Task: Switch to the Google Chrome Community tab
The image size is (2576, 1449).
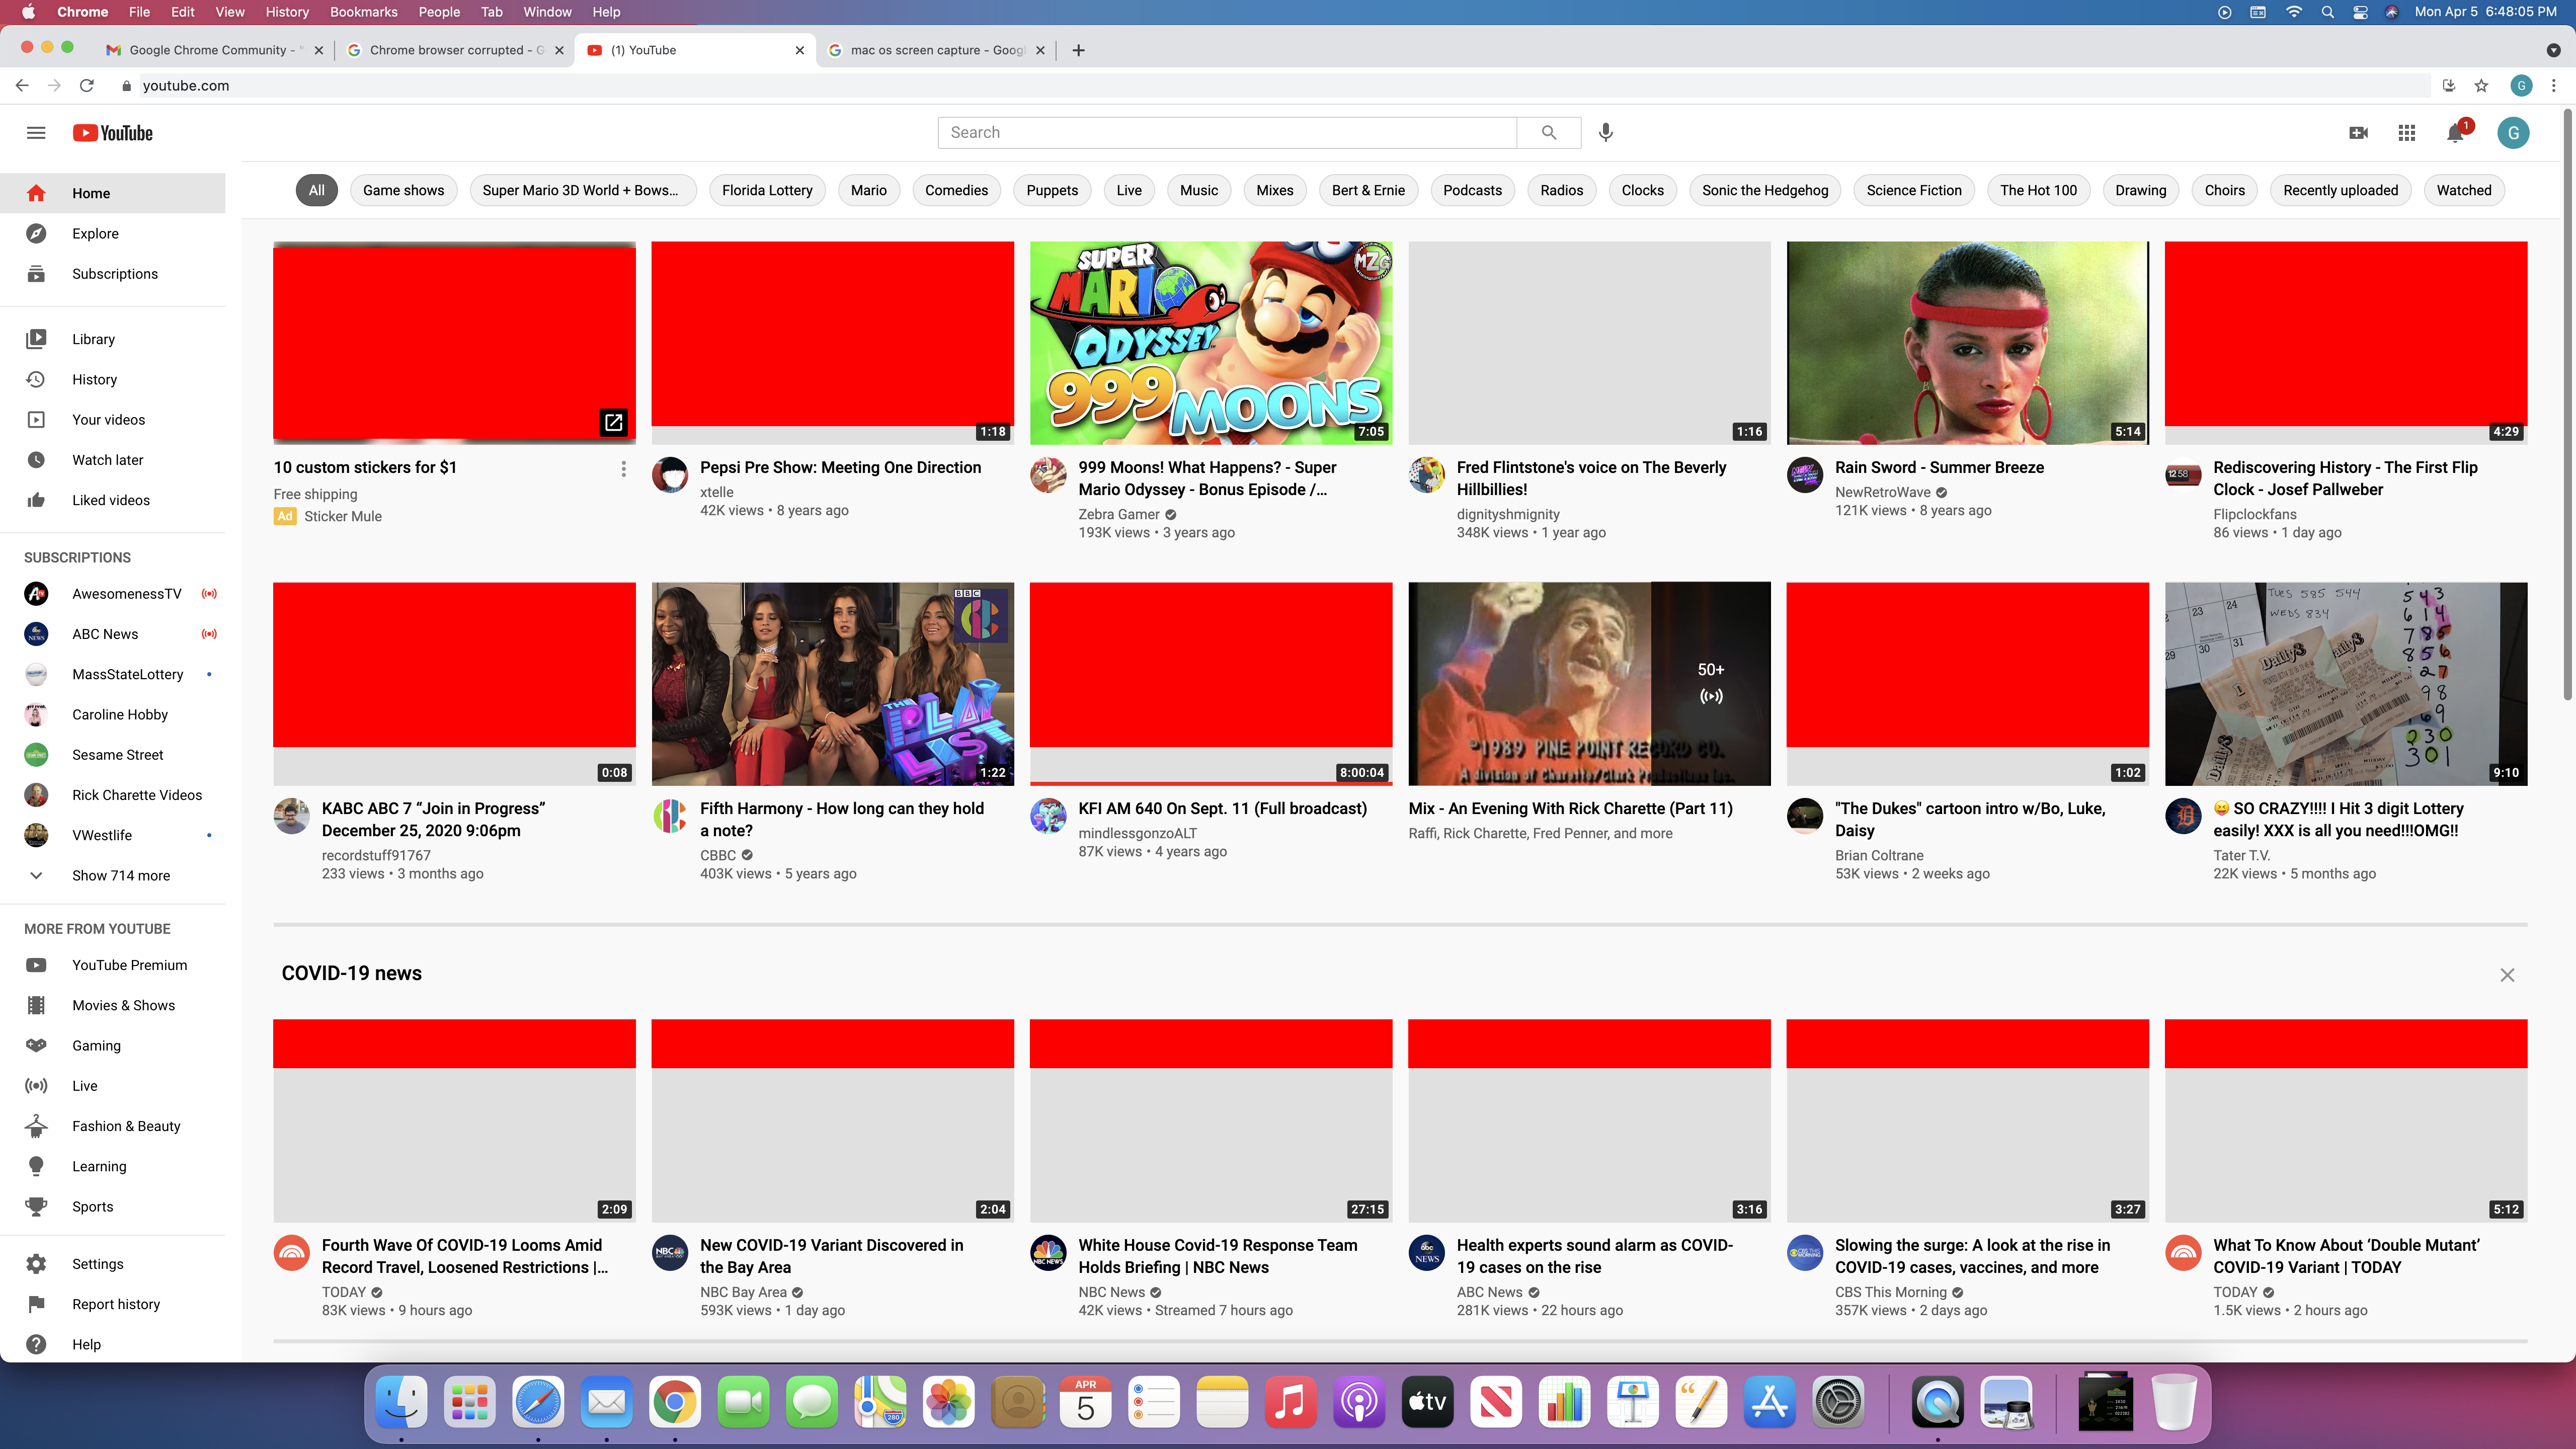Action: point(207,50)
